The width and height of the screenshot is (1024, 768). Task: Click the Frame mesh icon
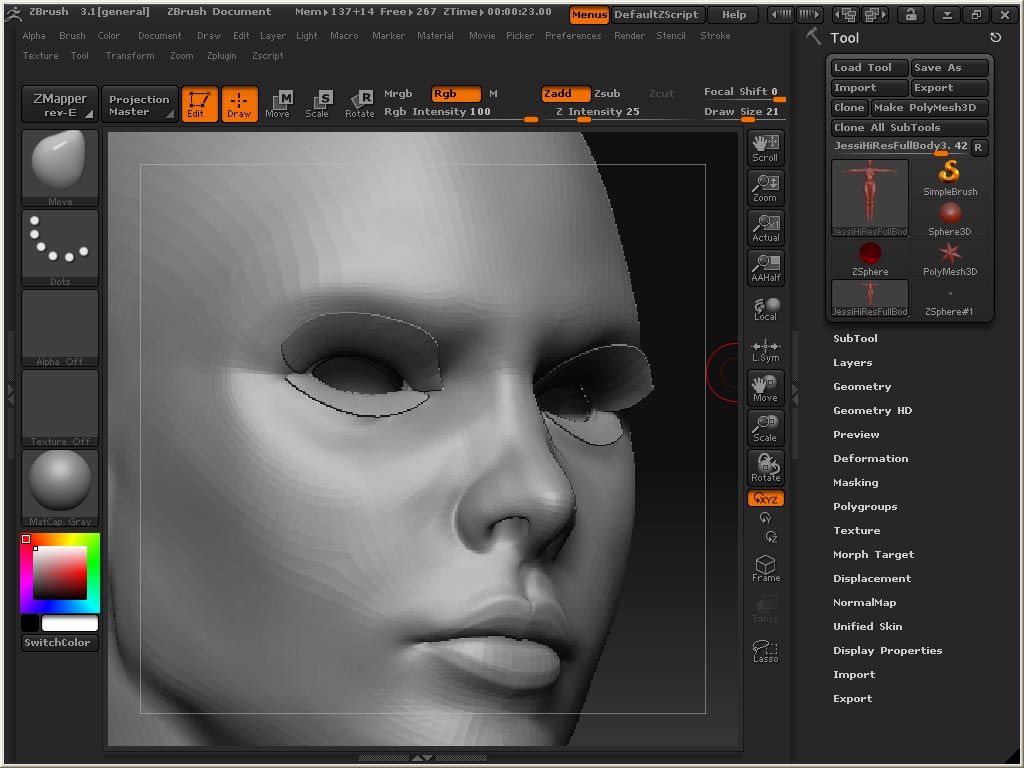tap(766, 569)
